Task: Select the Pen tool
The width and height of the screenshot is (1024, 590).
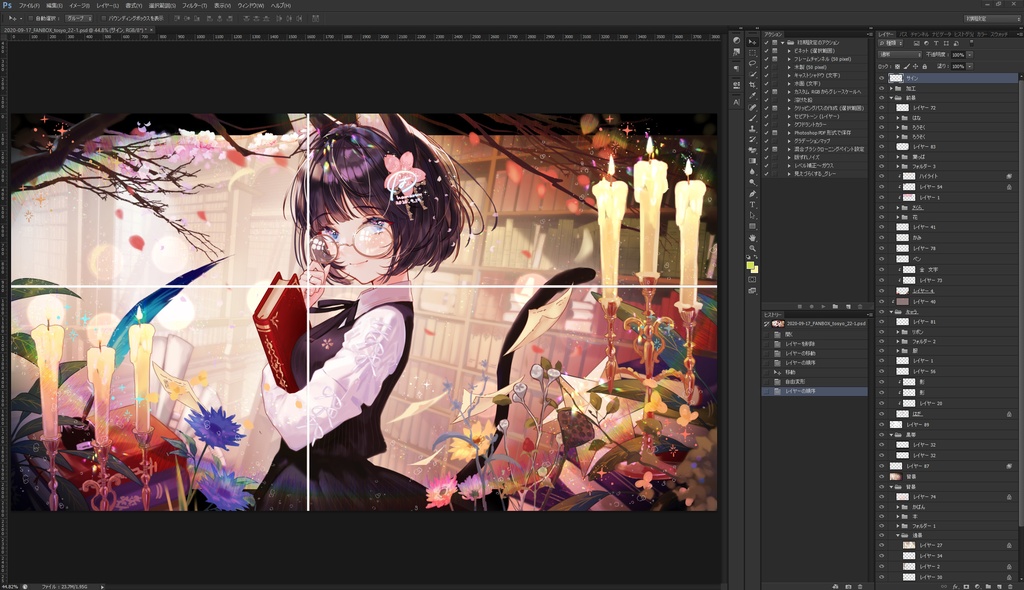Action: 752,194
